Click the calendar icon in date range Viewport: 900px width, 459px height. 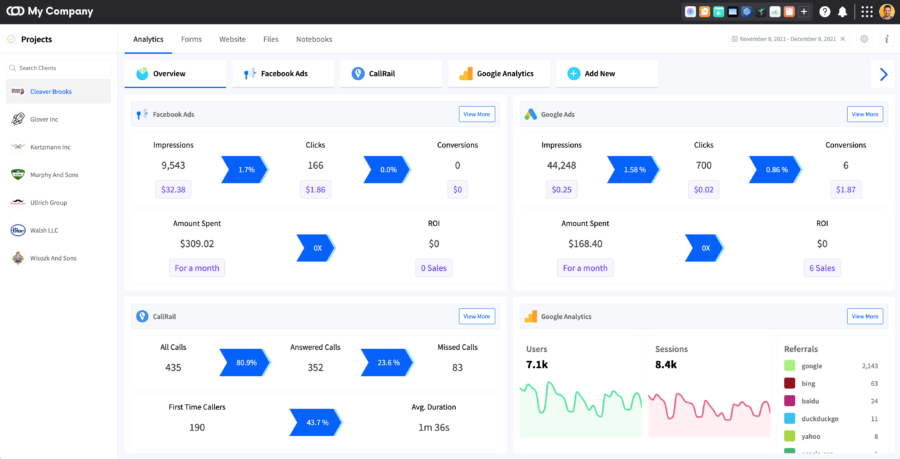tap(735, 39)
